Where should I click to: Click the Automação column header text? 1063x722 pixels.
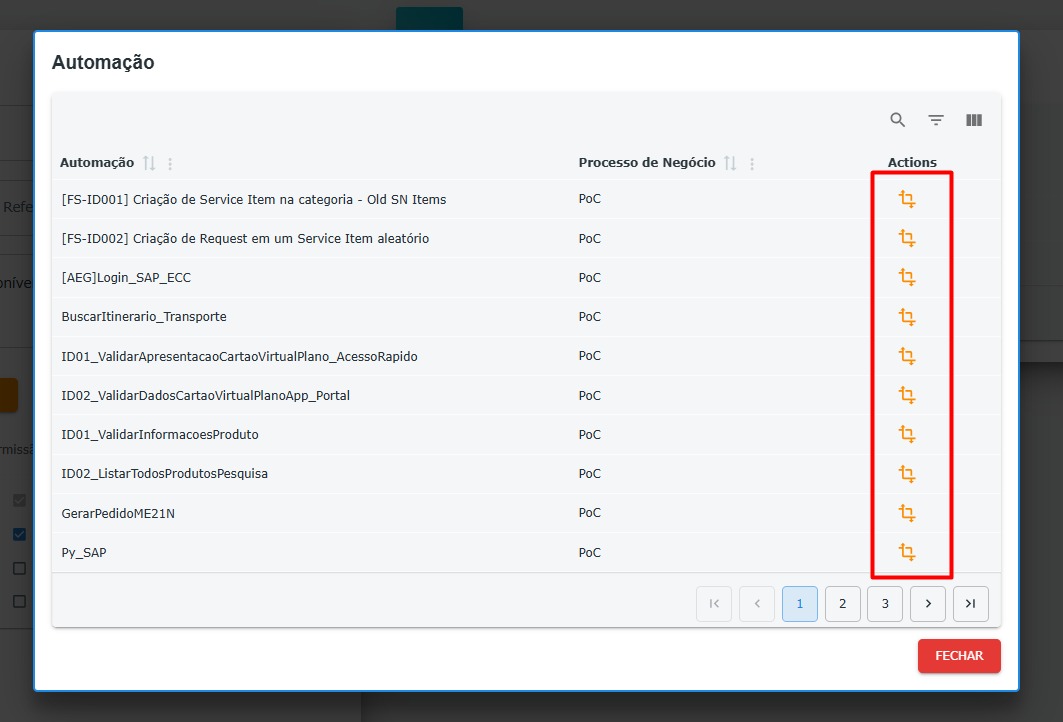click(x=97, y=163)
